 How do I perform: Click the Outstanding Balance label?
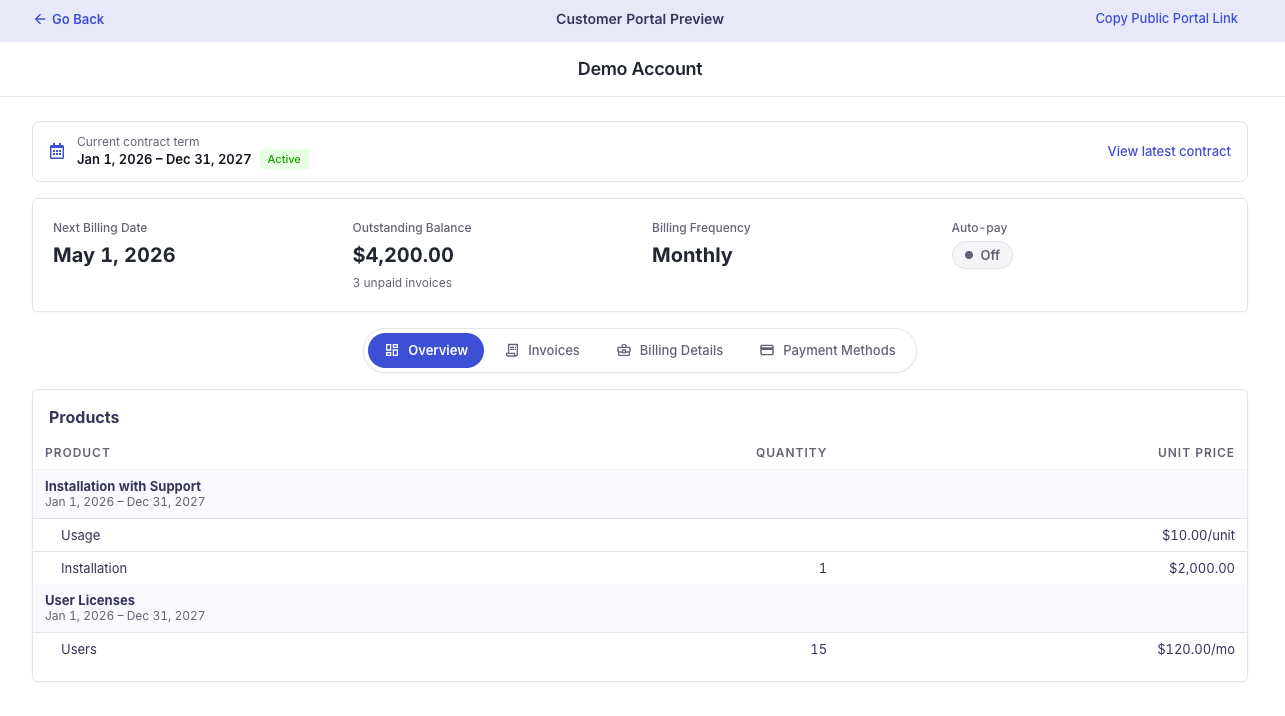pos(412,228)
